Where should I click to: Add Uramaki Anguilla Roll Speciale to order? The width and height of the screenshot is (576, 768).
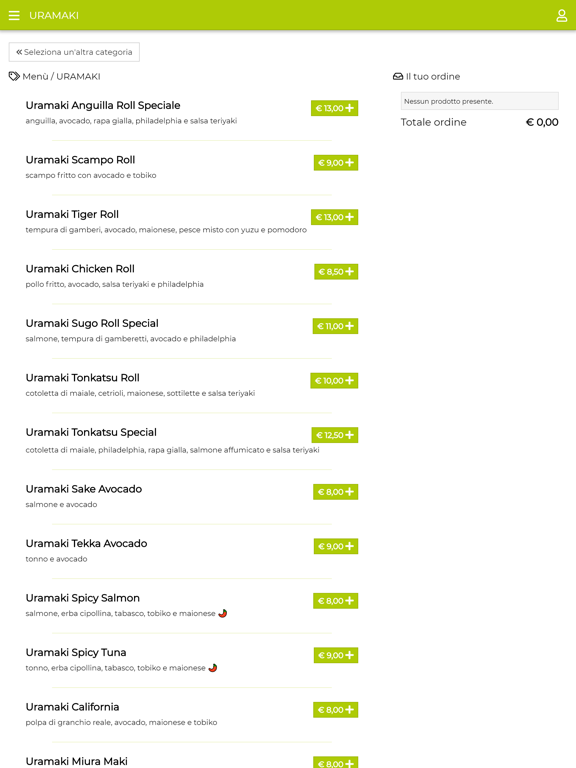pyautogui.click(x=335, y=108)
